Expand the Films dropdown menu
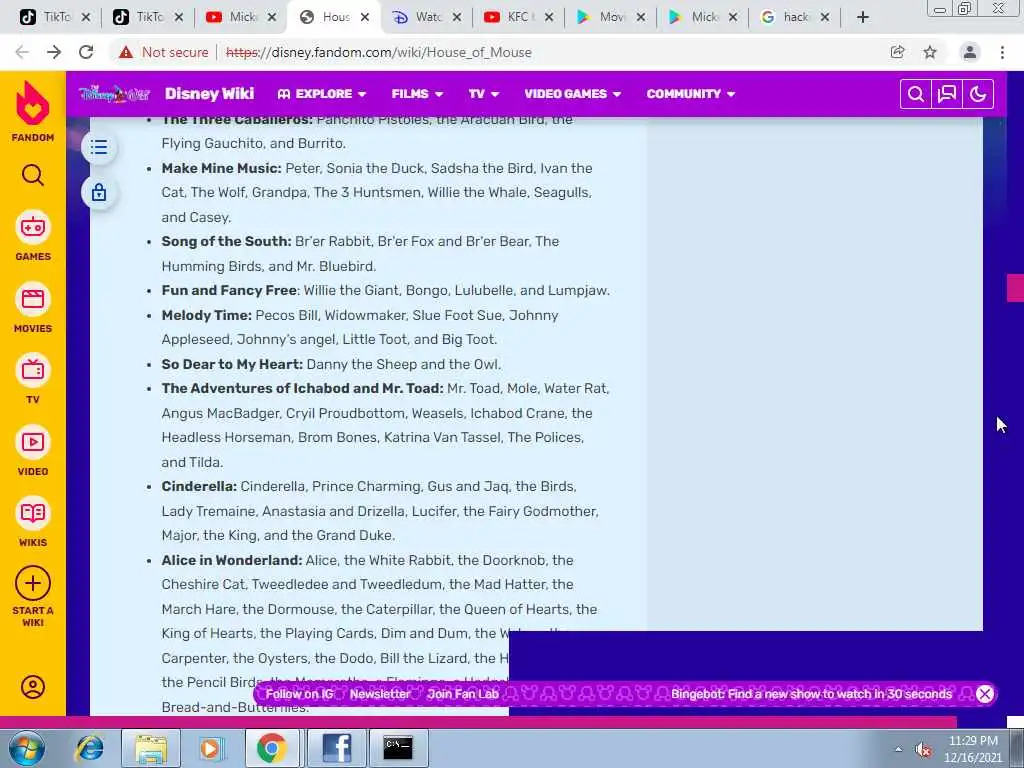 point(417,94)
